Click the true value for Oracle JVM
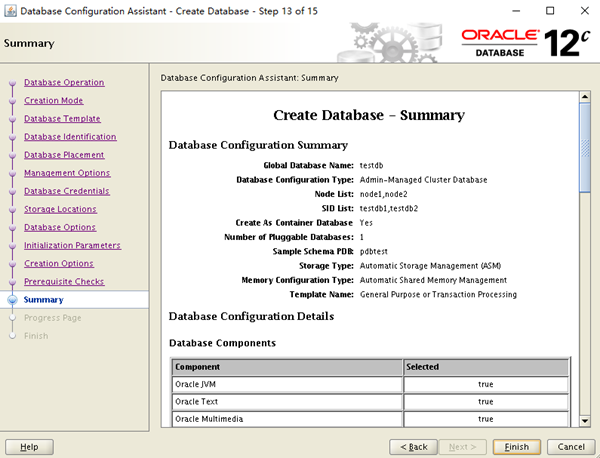The width and height of the screenshot is (600, 458). (x=486, y=384)
